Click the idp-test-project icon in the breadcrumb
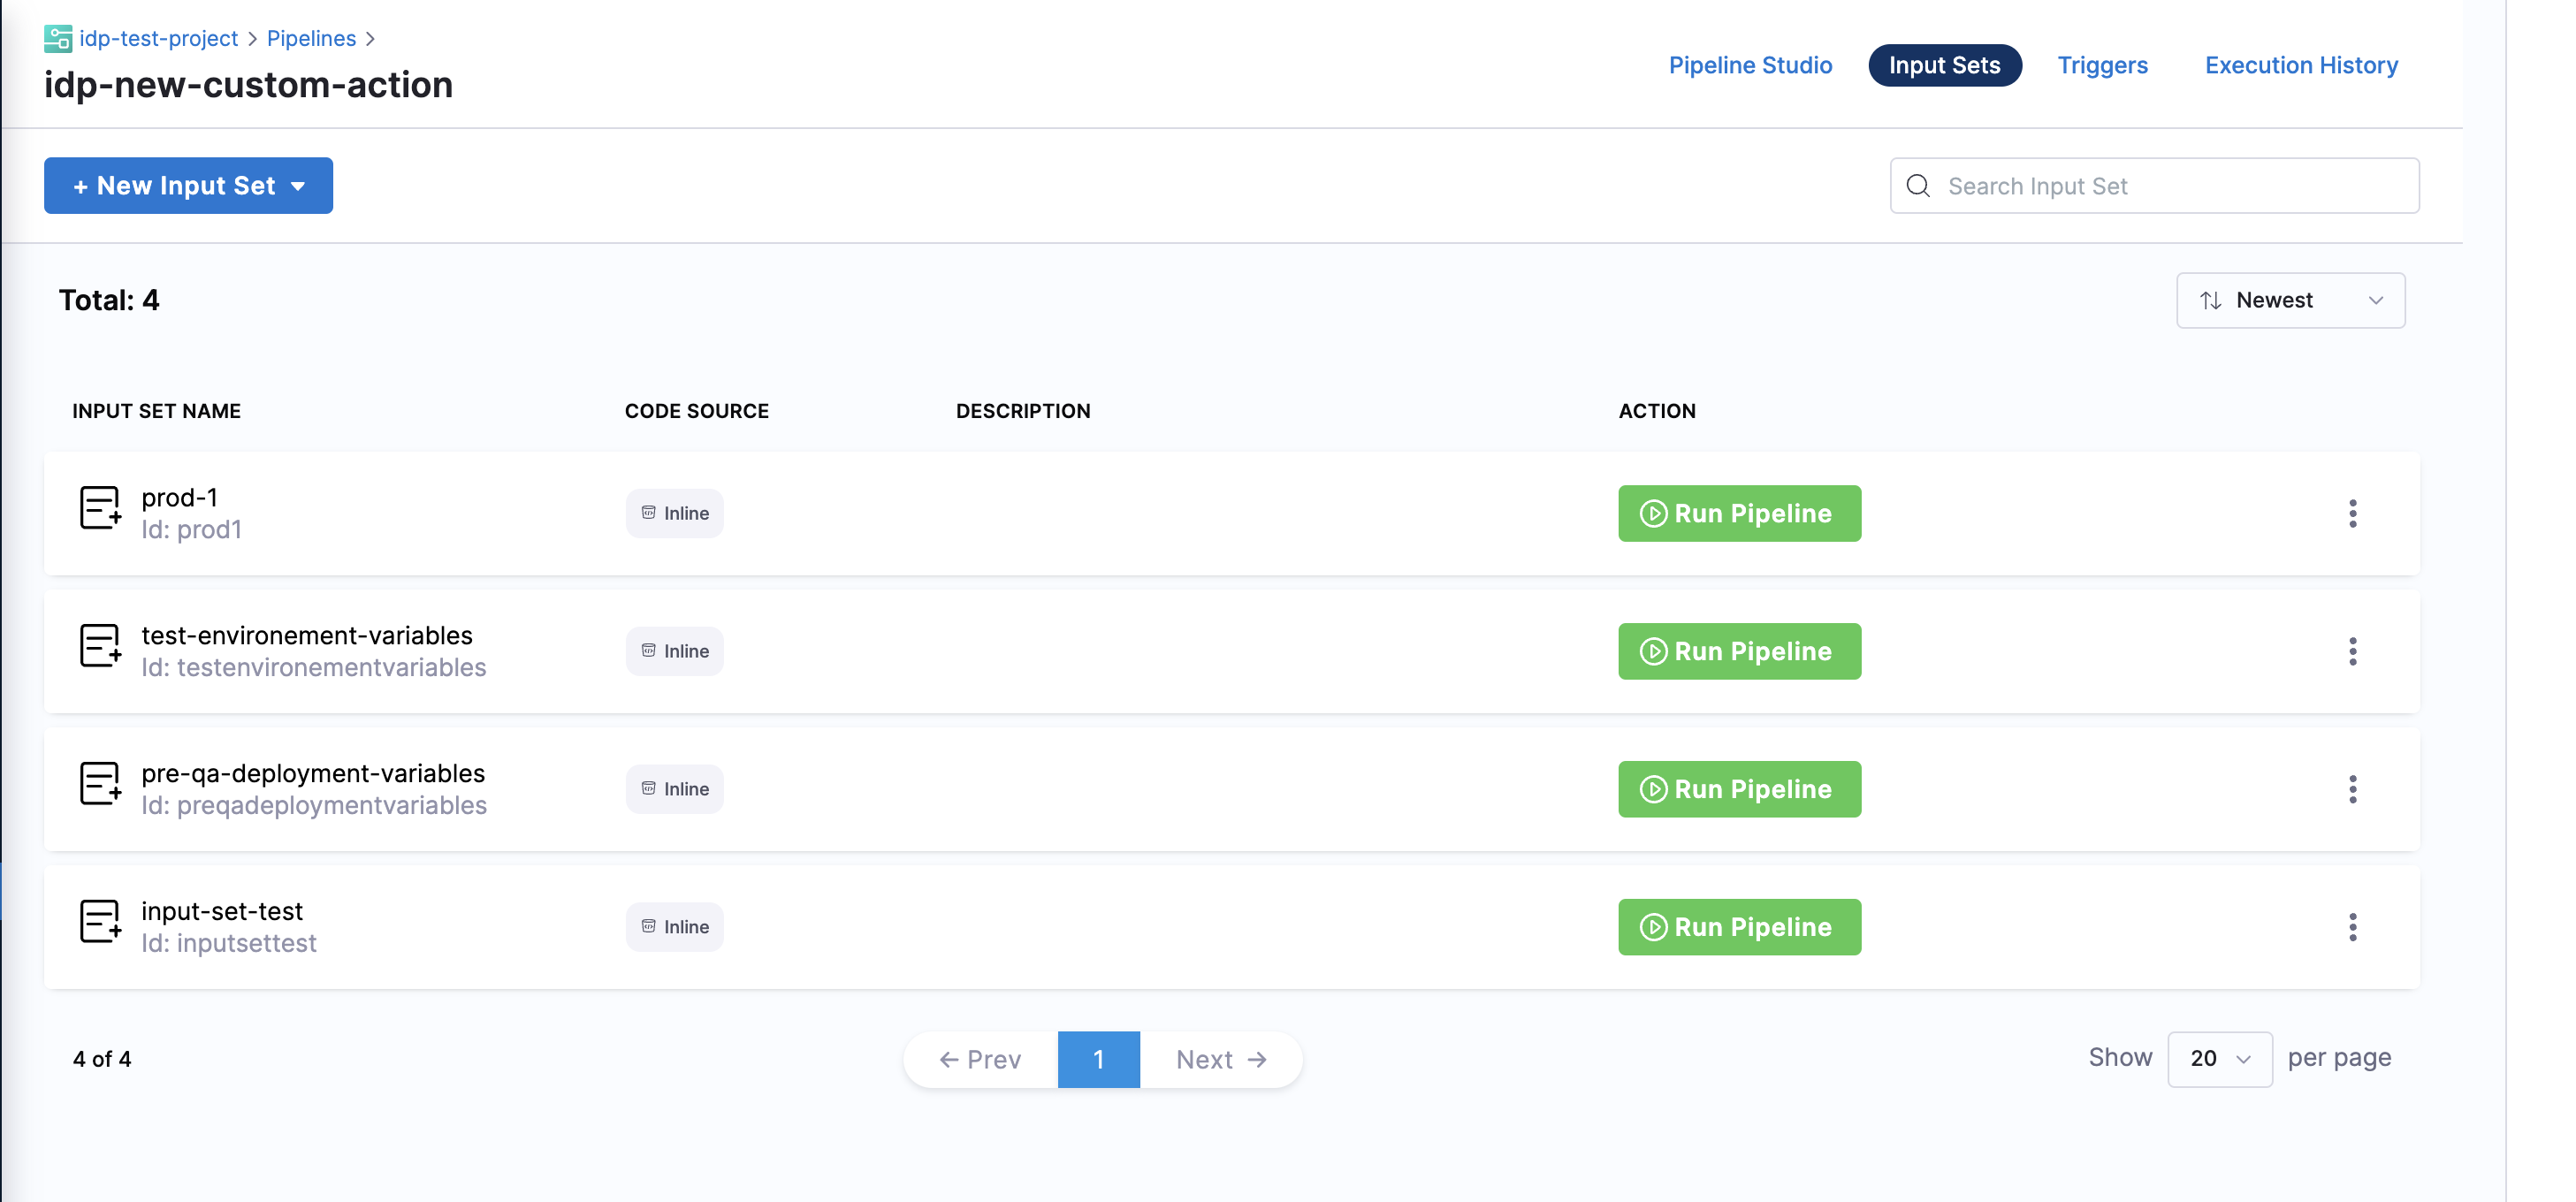Image resolution: width=2576 pixels, height=1202 pixels. pos(58,39)
